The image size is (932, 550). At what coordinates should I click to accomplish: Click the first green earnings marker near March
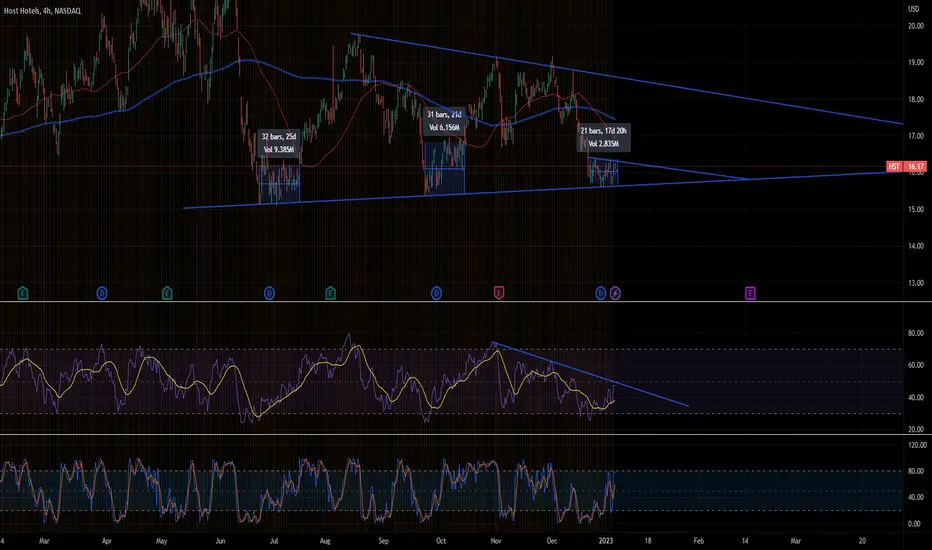pyautogui.click(x=23, y=293)
